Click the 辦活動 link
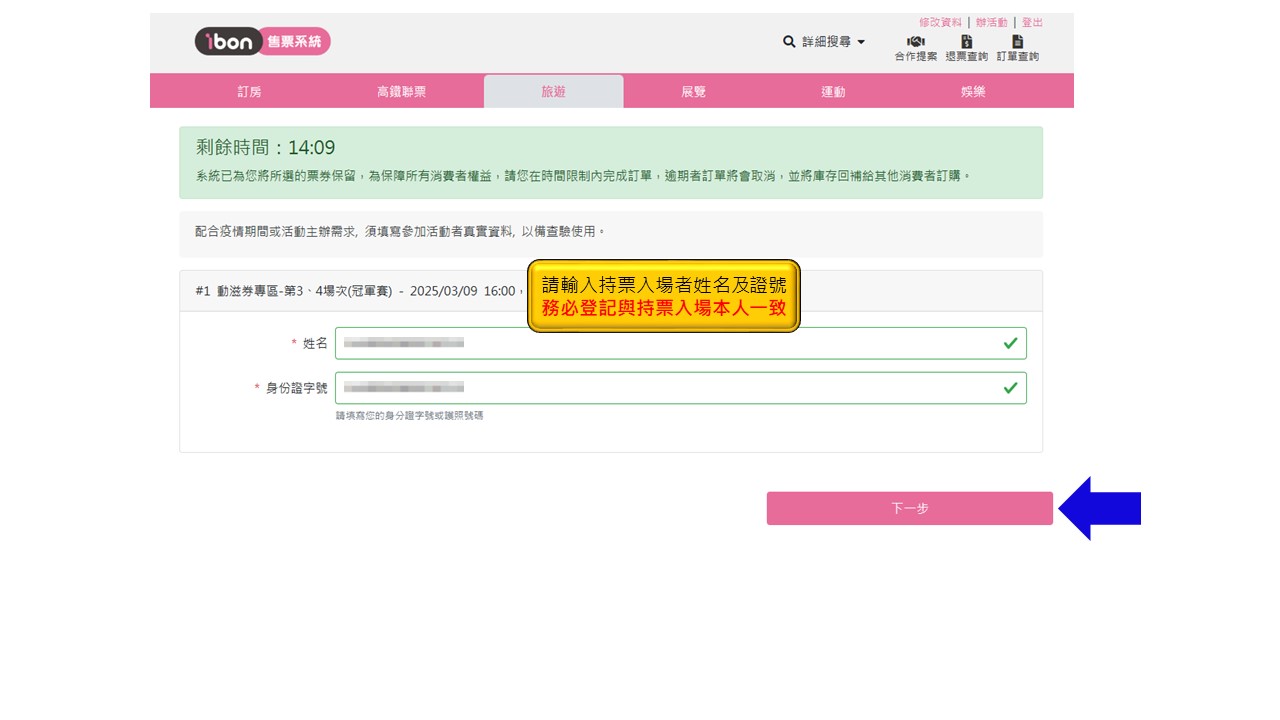Viewport: 1280px width, 720px height. click(x=991, y=22)
